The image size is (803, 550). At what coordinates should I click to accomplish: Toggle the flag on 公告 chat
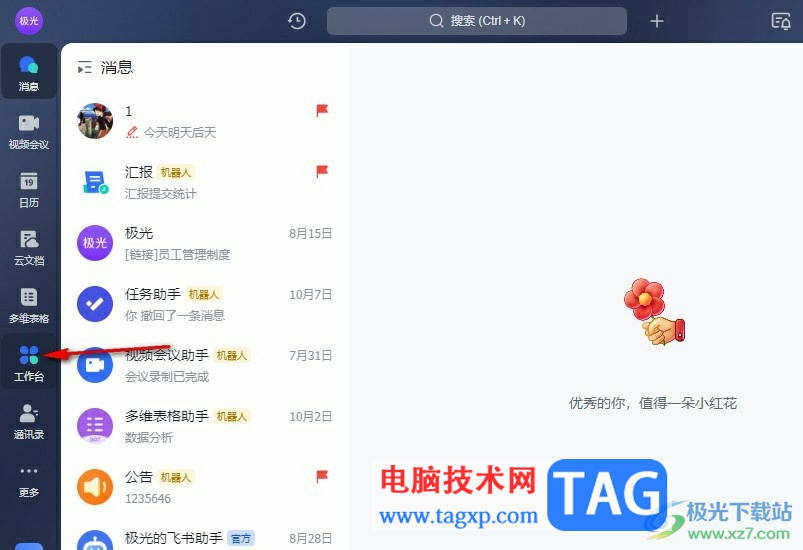tap(322, 476)
